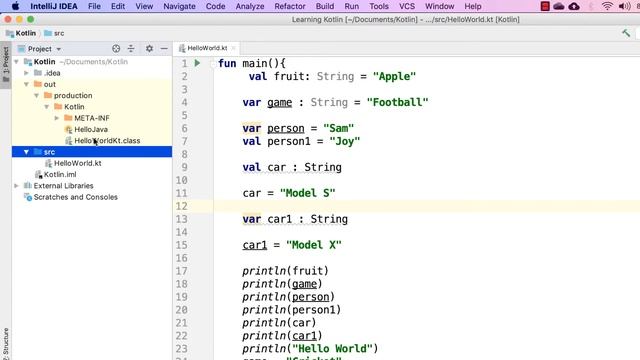
Task: Open the IntelliJ IDEA application menu
Action: [53, 6]
